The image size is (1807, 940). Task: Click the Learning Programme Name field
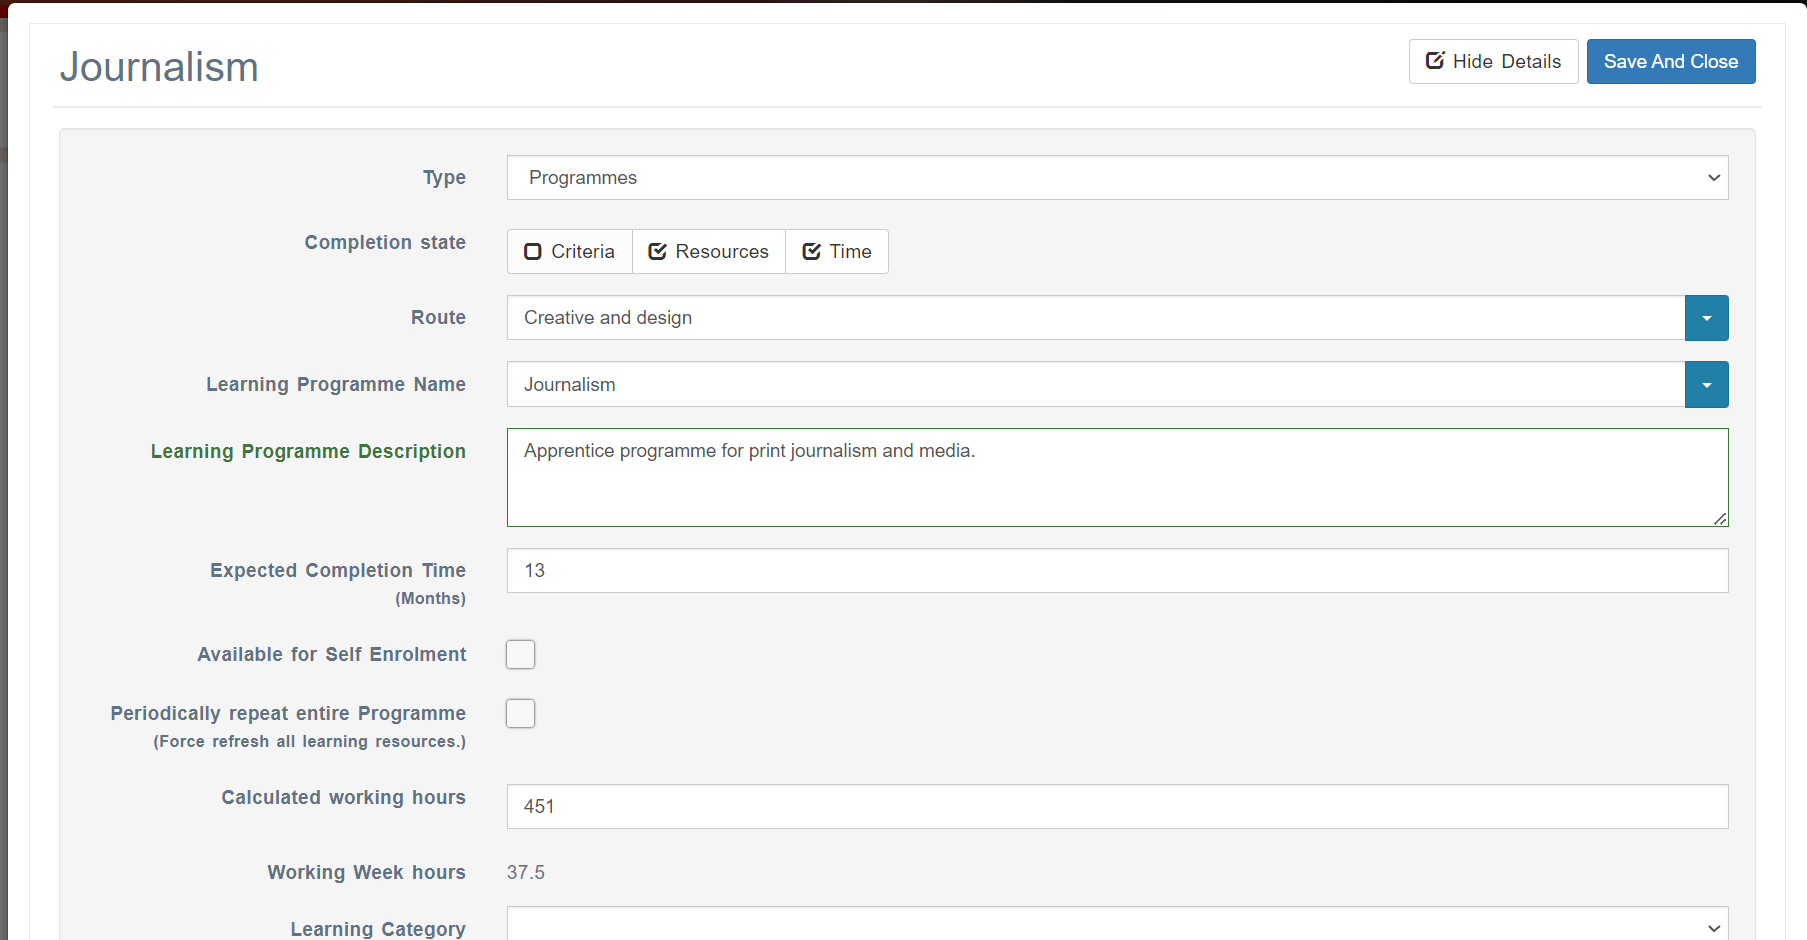[1096, 385]
